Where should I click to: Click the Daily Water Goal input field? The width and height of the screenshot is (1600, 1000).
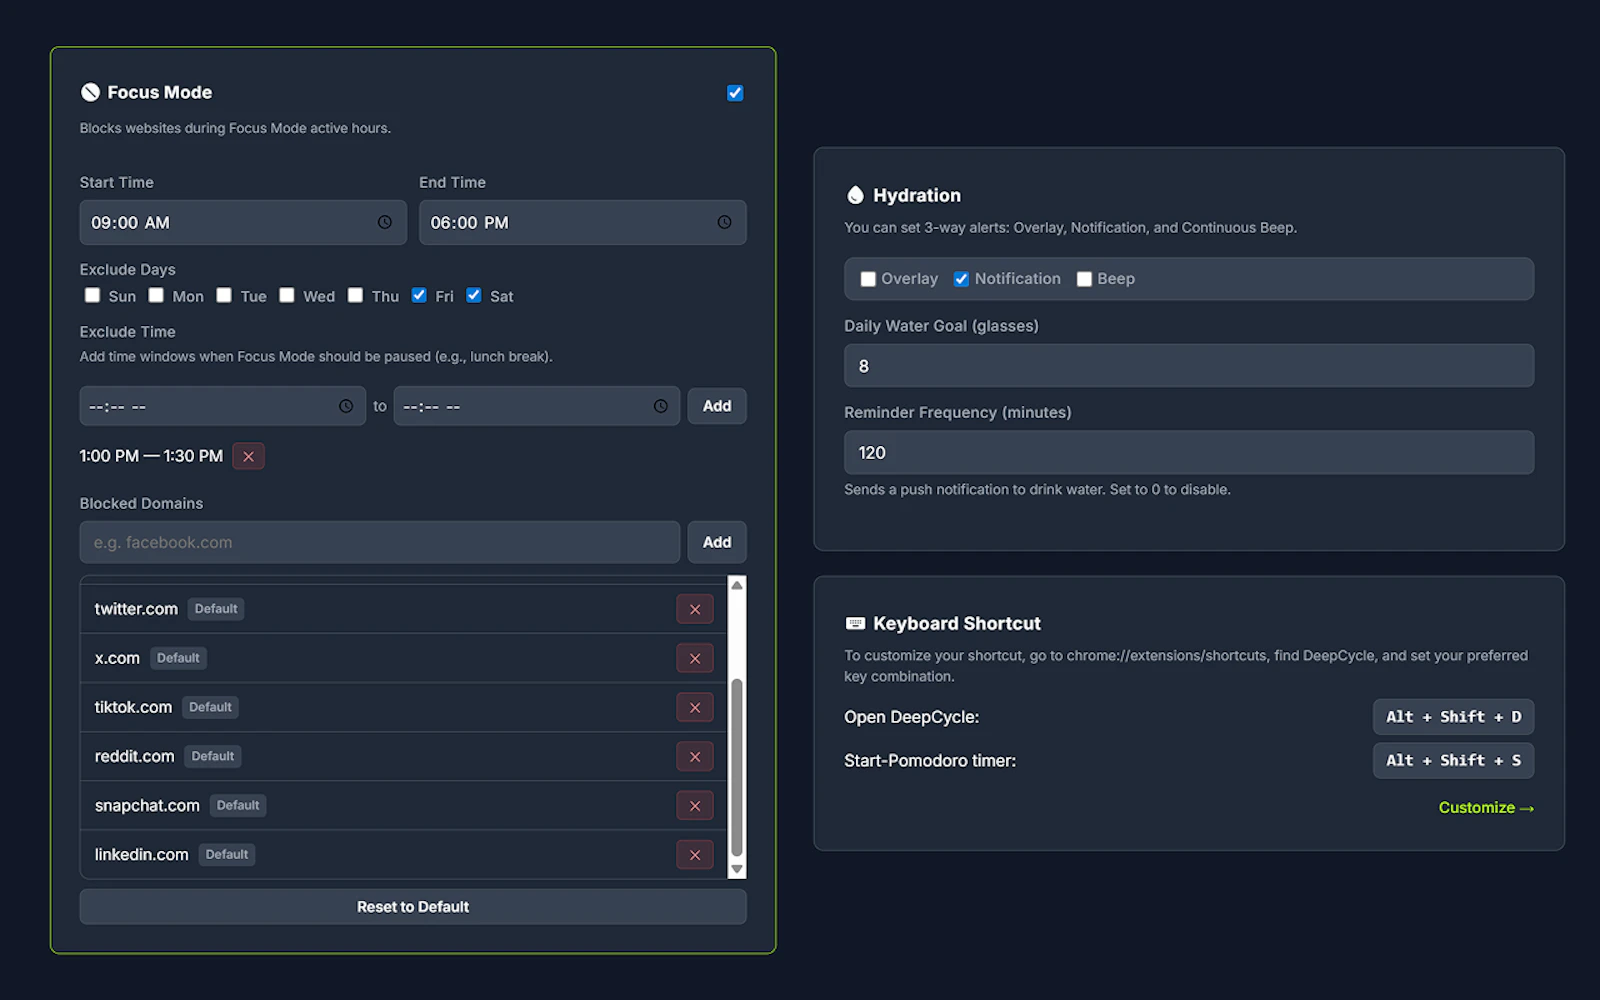click(x=1188, y=365)
